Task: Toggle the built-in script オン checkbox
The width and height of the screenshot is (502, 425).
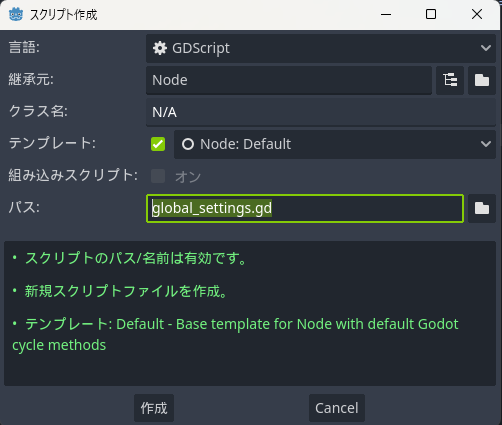Action: pos(158,176)
